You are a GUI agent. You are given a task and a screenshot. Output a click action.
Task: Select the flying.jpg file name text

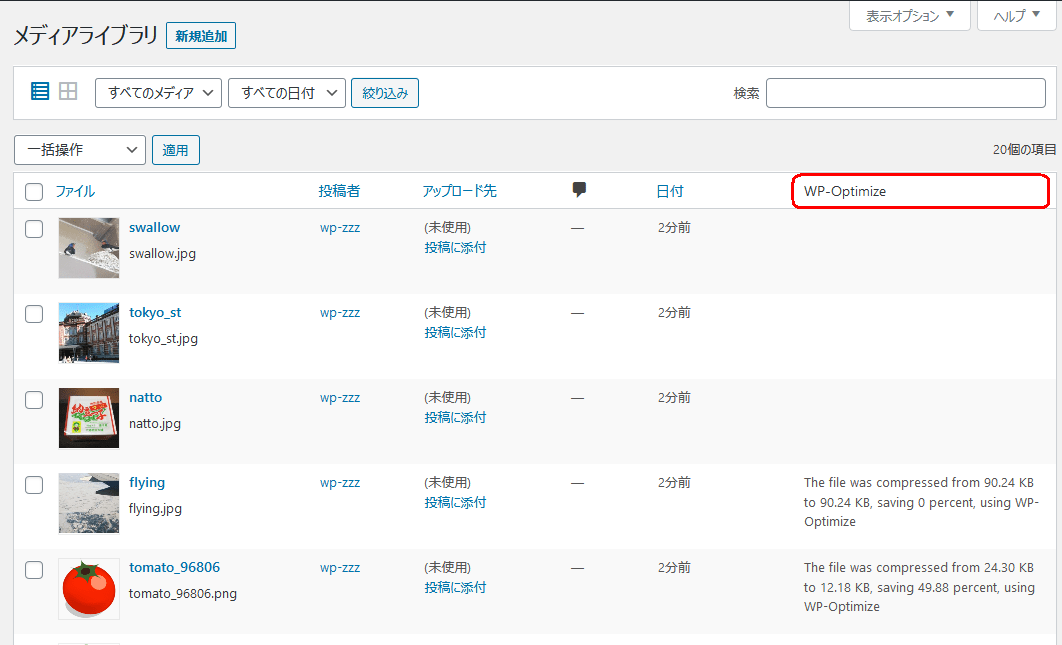(x=155, y=509)
